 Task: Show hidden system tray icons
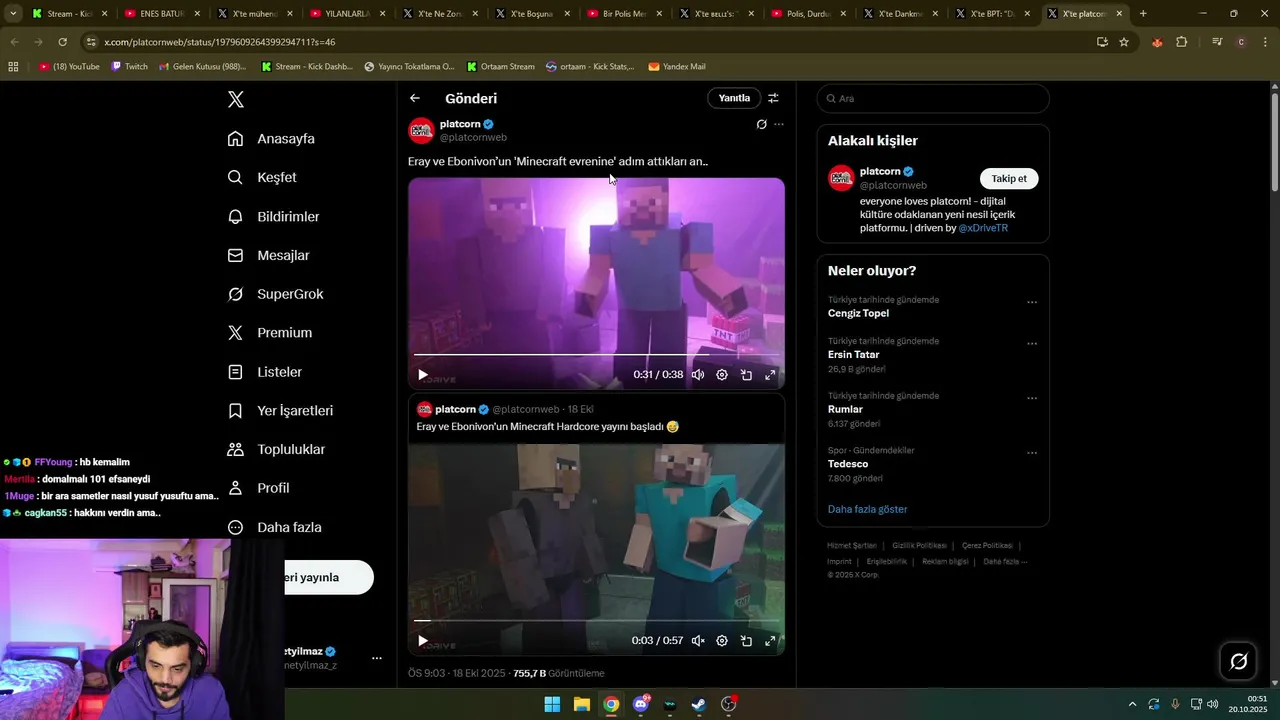1132,704
